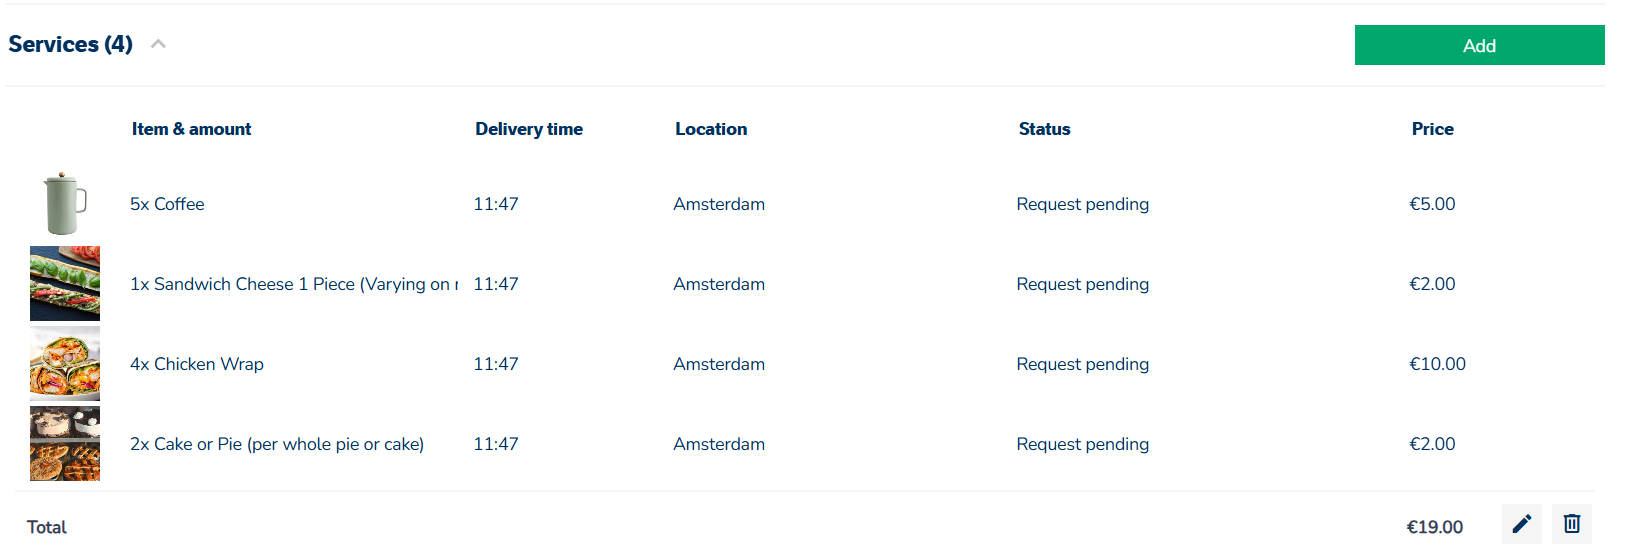This screenshot has width=1628, height=560.
Task: Click the Services (4) heading
Action: [x=71, y=44]
